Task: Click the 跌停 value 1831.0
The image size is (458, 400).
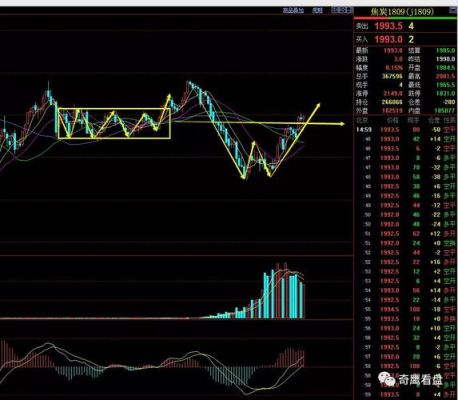Action: (x=446, y=94)
